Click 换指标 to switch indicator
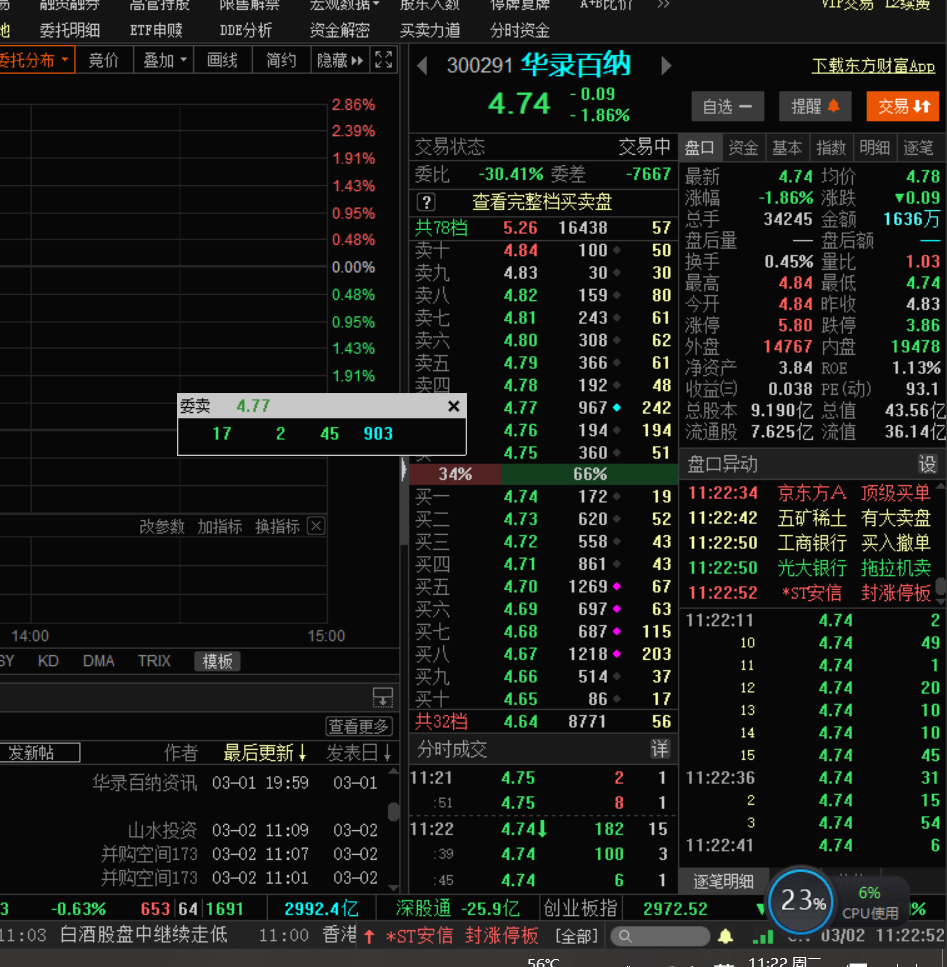Viewport: 947px width, 967px height. coord(277,526)
